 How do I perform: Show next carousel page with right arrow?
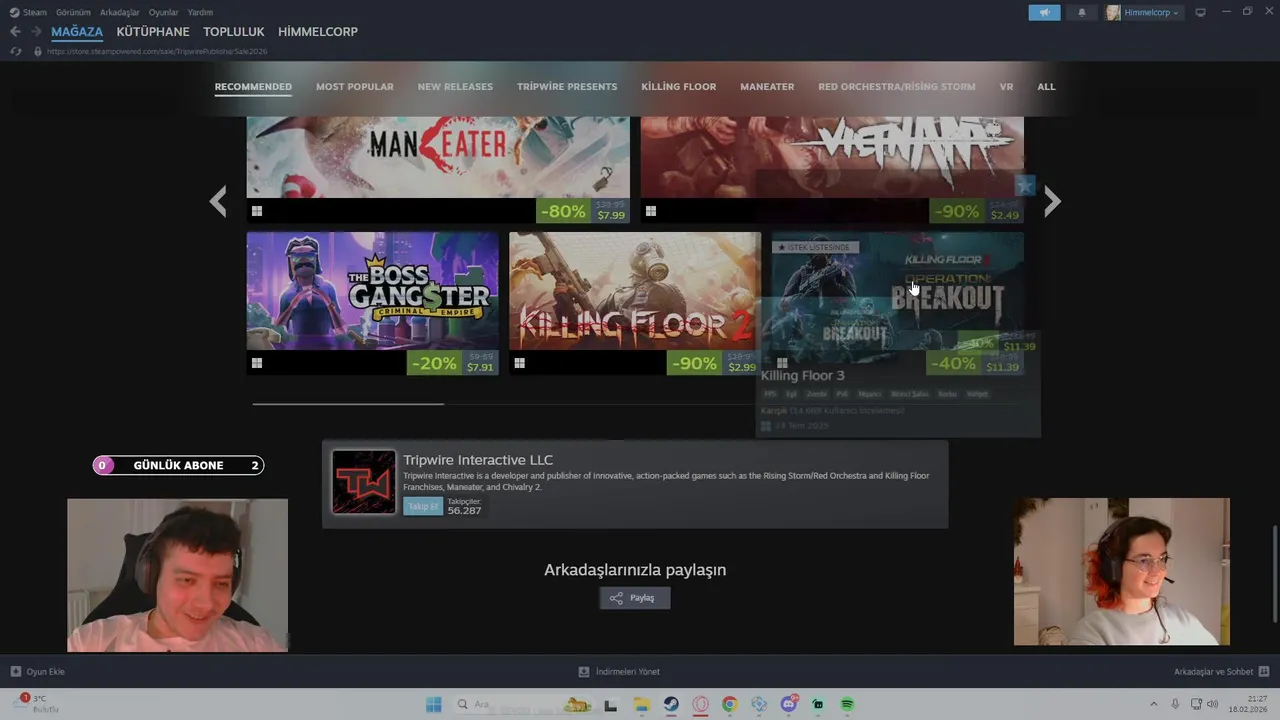point(1052,202)
